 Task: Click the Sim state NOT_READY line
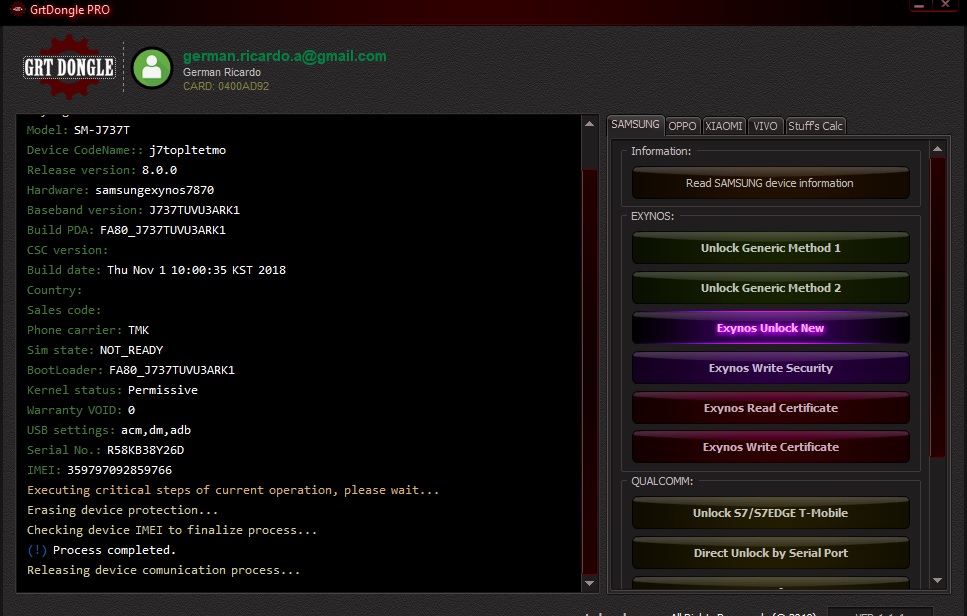(x=95, y=350)
